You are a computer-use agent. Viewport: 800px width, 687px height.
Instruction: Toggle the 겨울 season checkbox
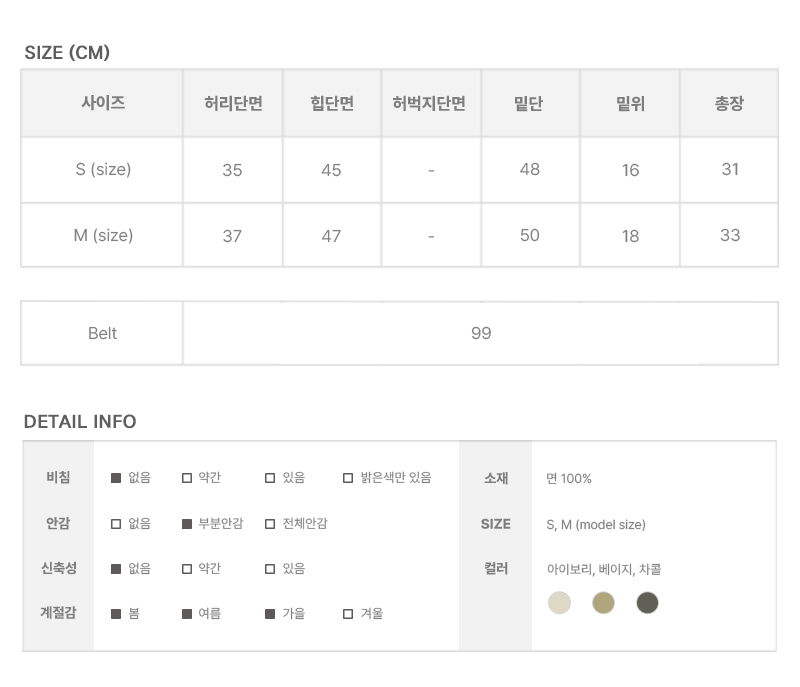[348, 613]
